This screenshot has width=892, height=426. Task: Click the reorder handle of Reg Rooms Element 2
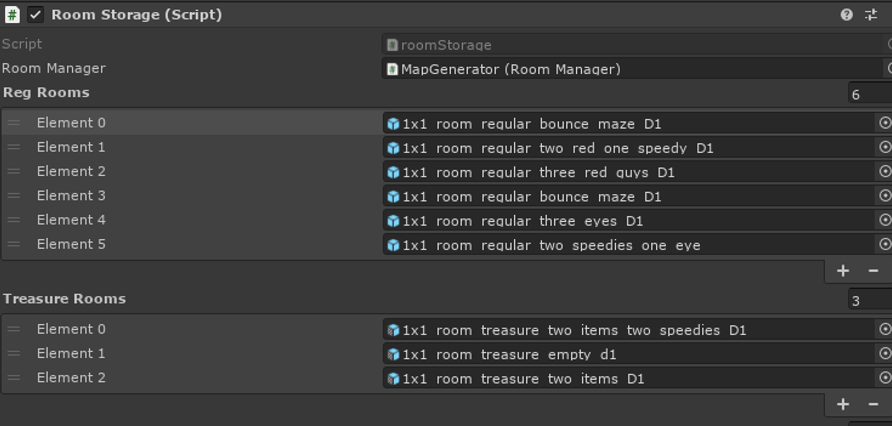pyautogui.click(x=14, y=171)
